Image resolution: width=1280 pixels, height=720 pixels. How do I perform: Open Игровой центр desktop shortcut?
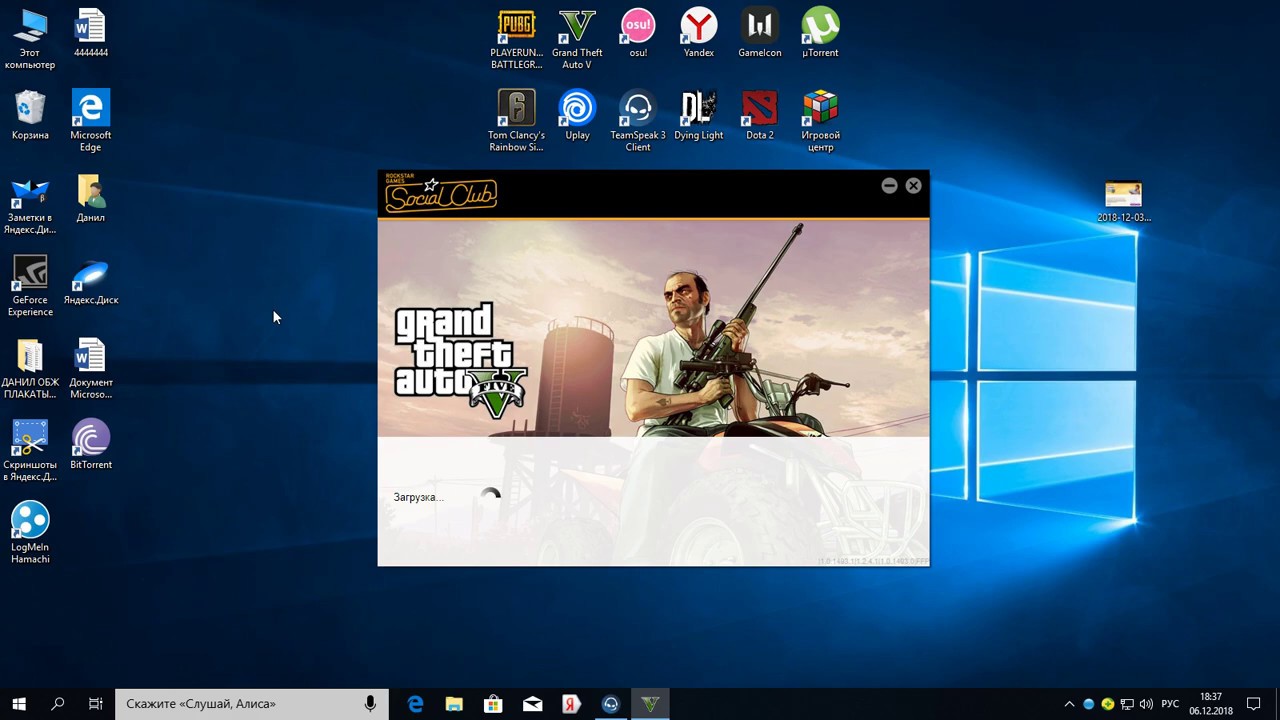(820, 121)
